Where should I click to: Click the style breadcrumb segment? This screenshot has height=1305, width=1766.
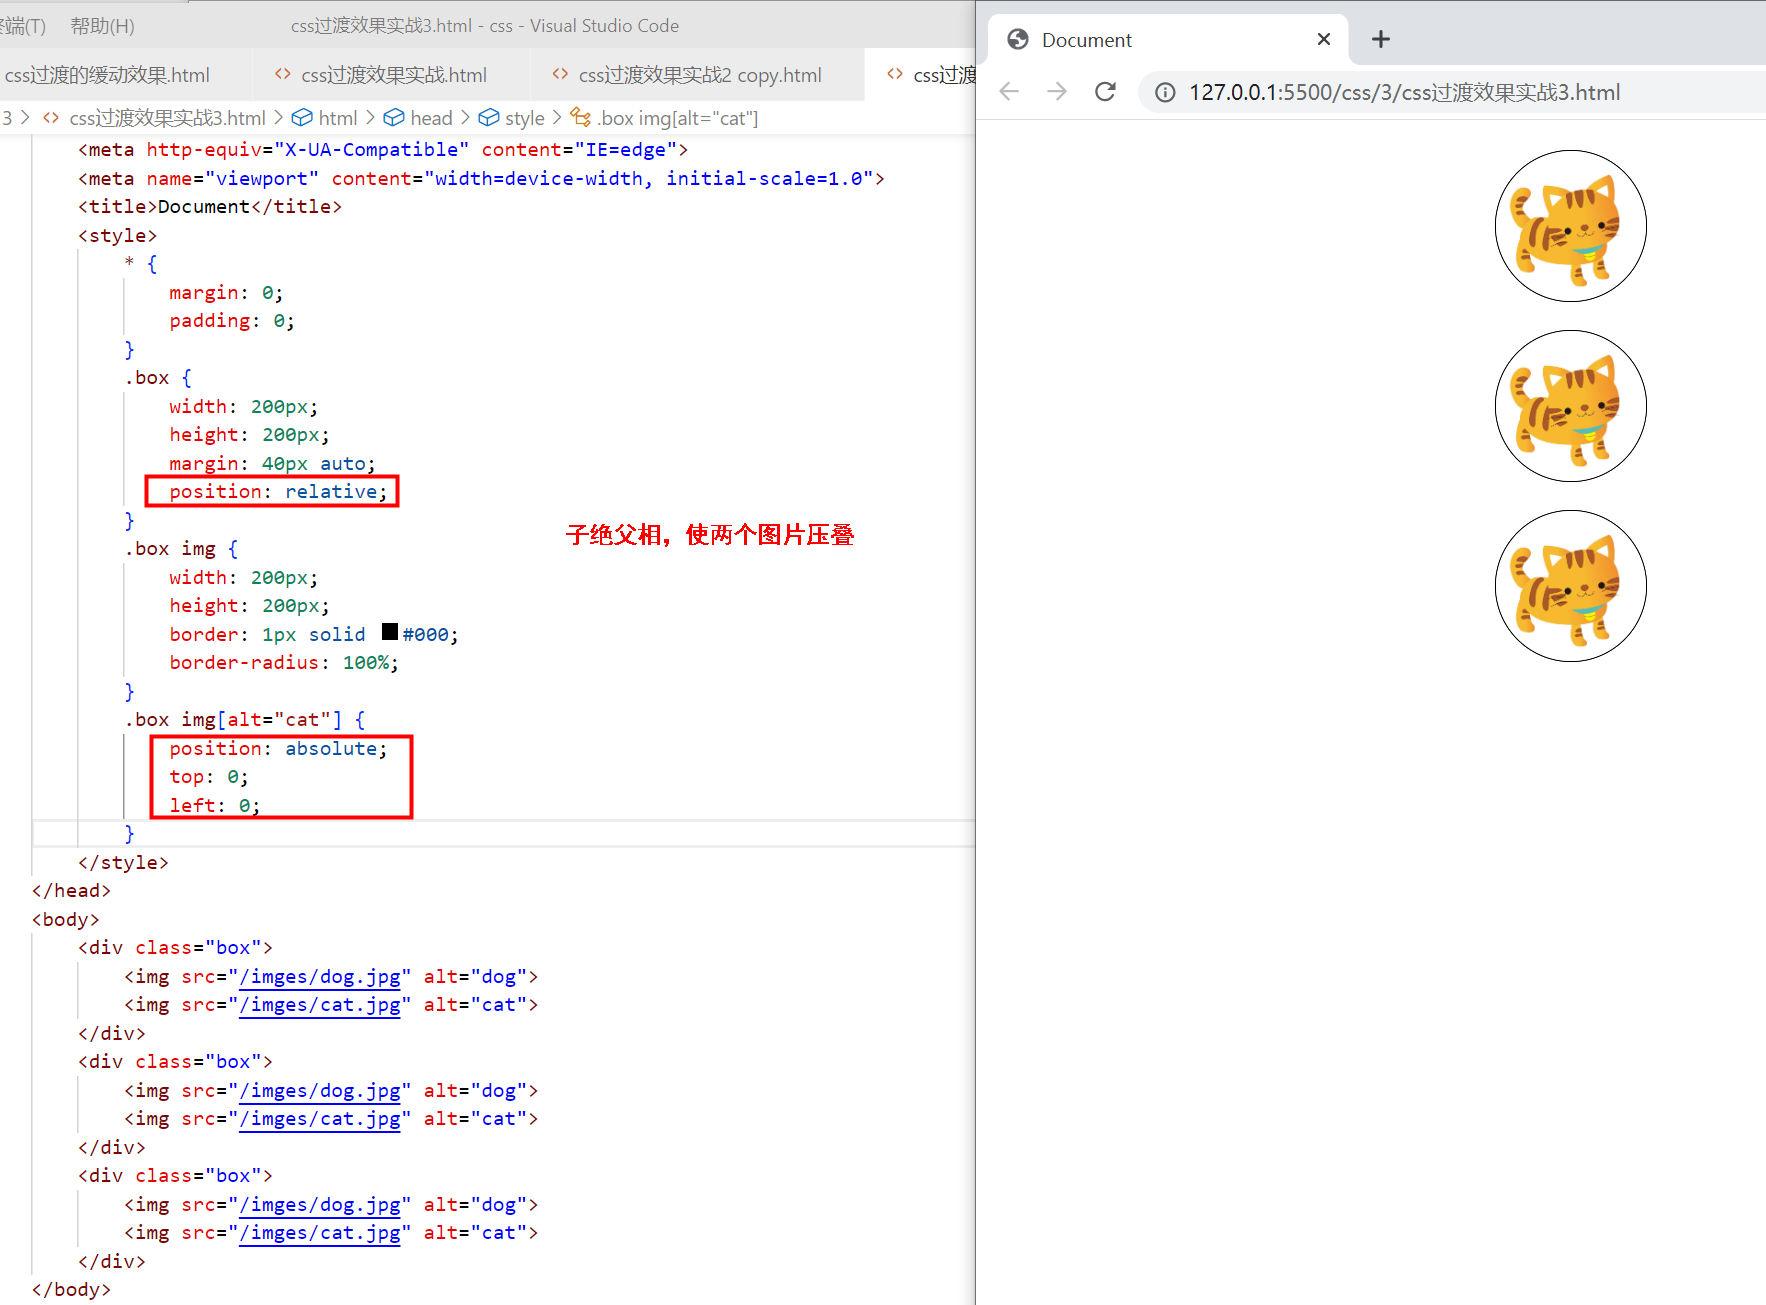tap(525, 118)
